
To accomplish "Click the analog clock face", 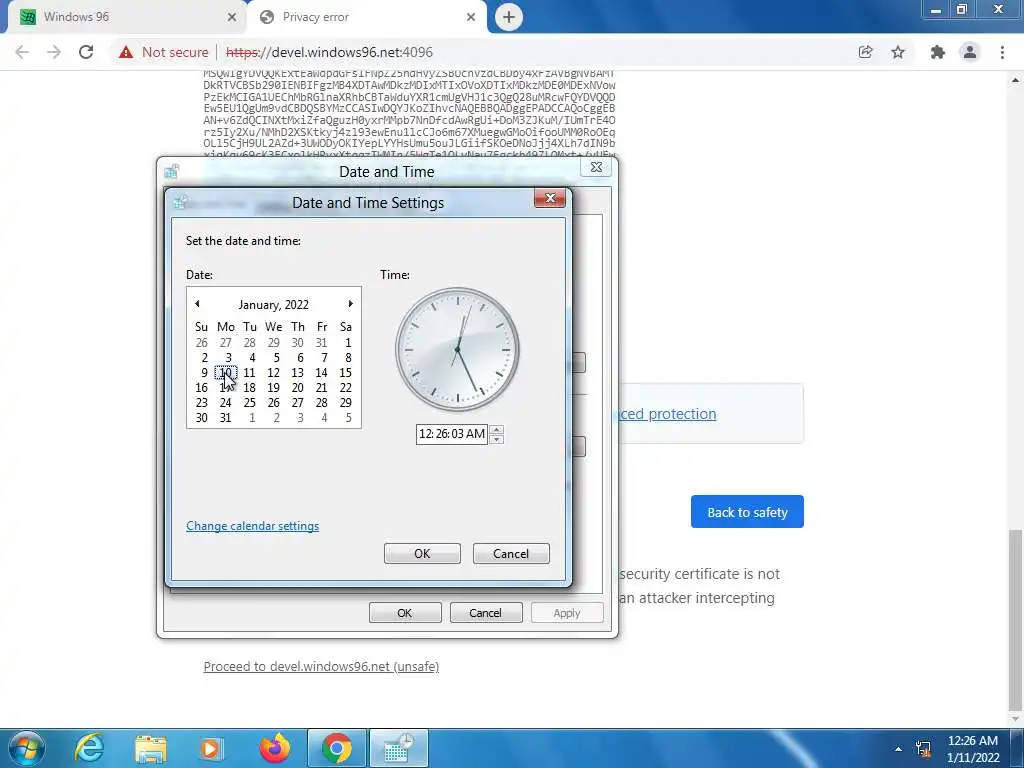I will pos(458,349).
